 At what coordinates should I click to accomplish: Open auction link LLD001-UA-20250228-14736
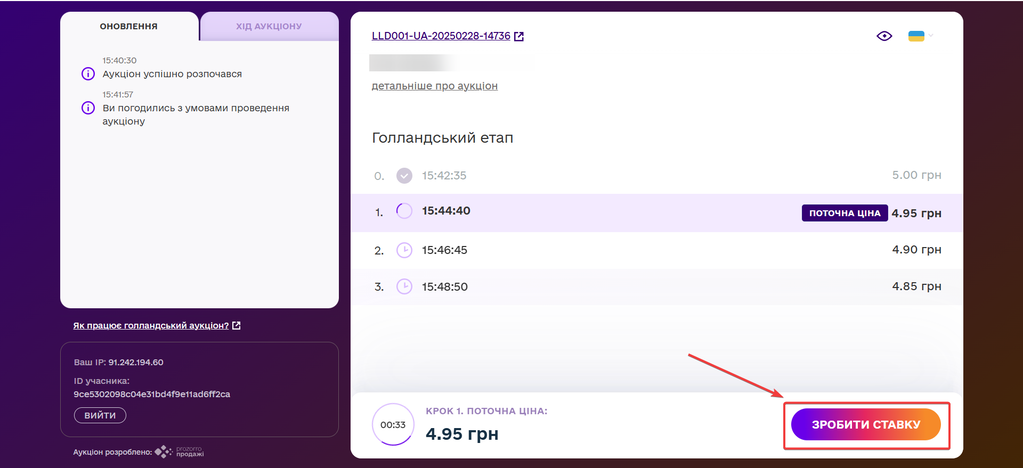[x=441, y=36]
